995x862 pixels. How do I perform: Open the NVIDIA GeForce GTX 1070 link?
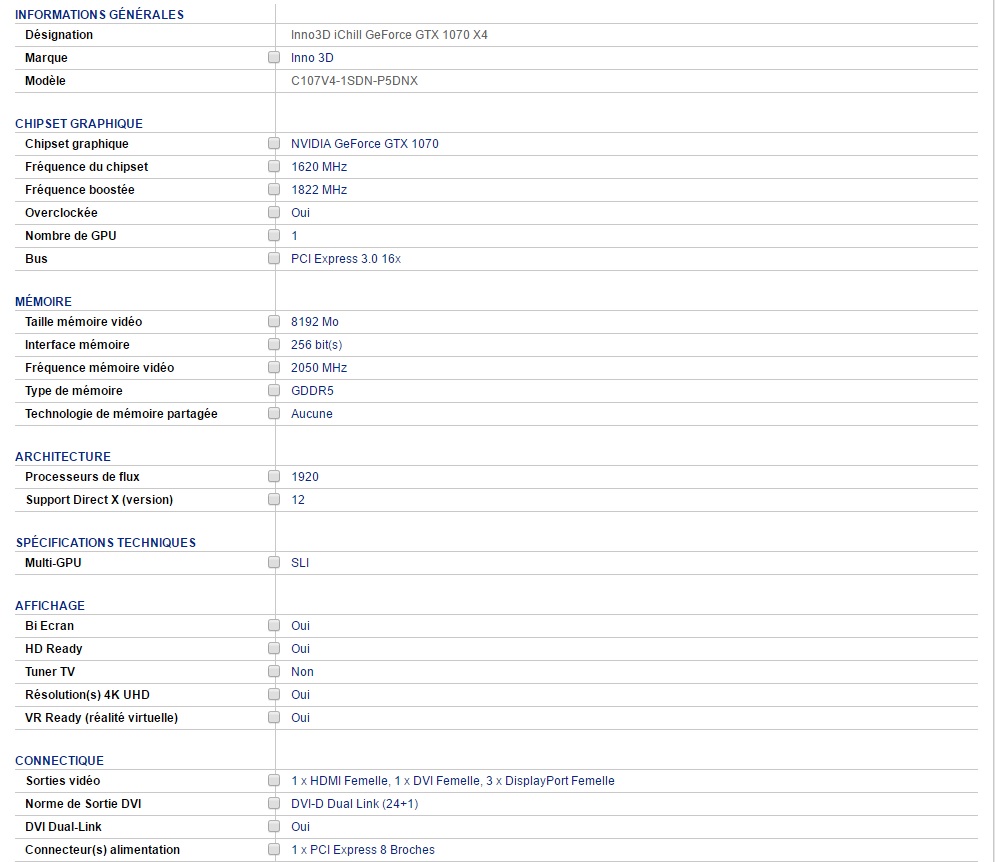tap(364, 144)
